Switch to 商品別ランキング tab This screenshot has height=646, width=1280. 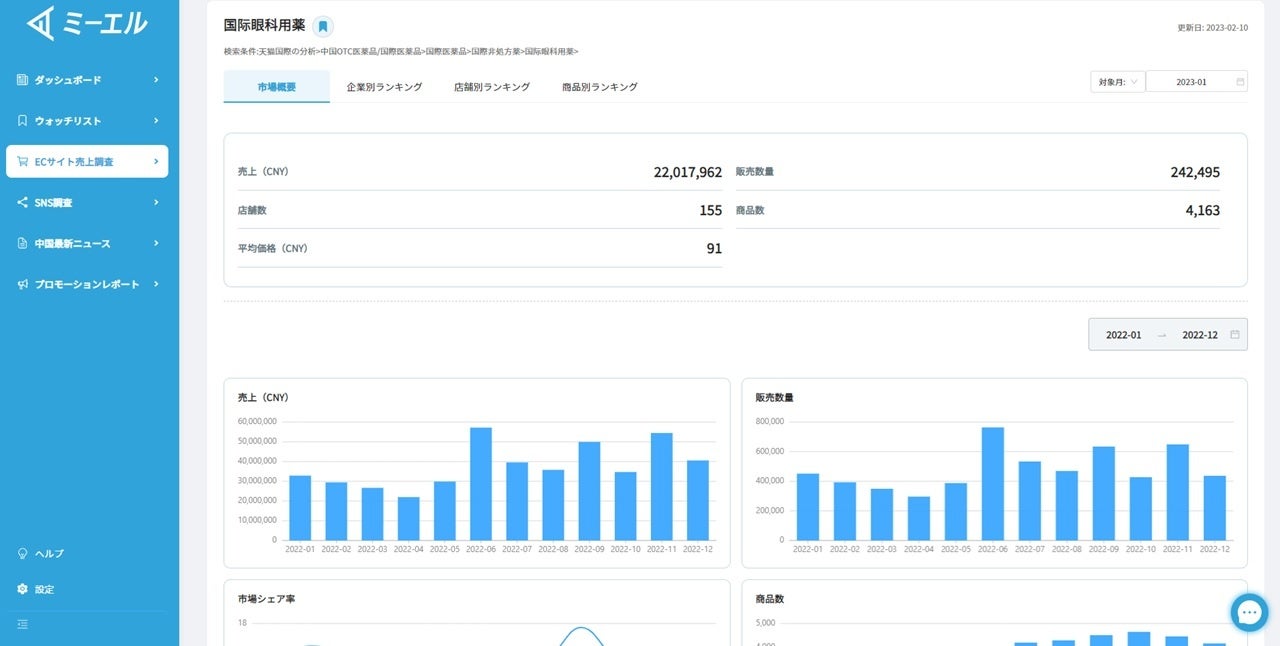600,87
